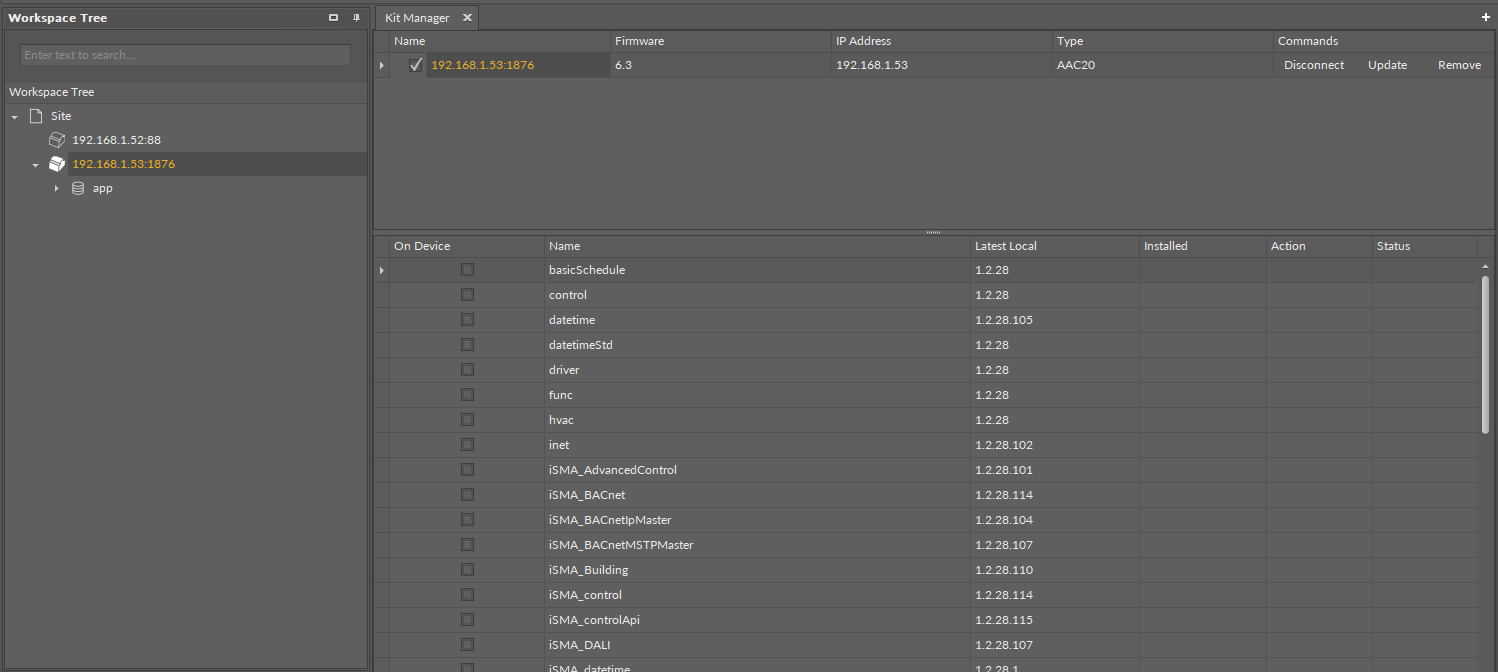Disconnect the AAC20 device
The image size is (1498, 672).
1314,65
